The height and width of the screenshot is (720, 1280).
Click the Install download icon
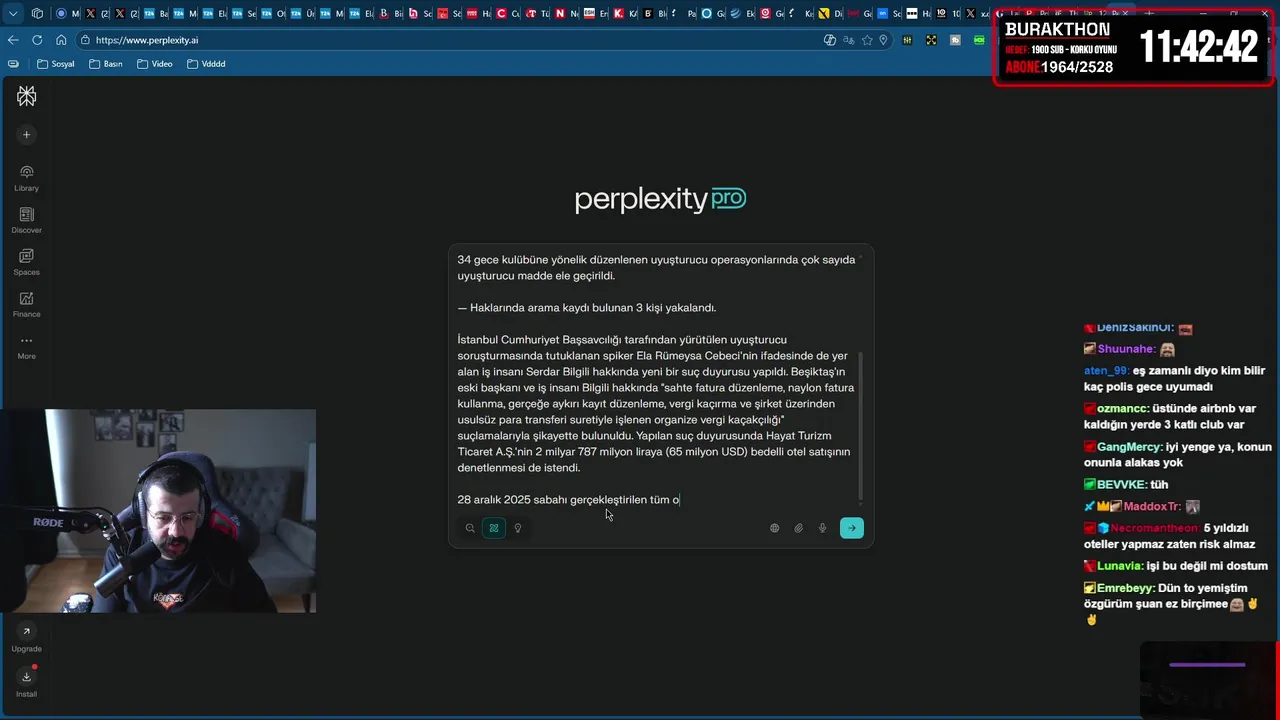(x=27, y=677)
